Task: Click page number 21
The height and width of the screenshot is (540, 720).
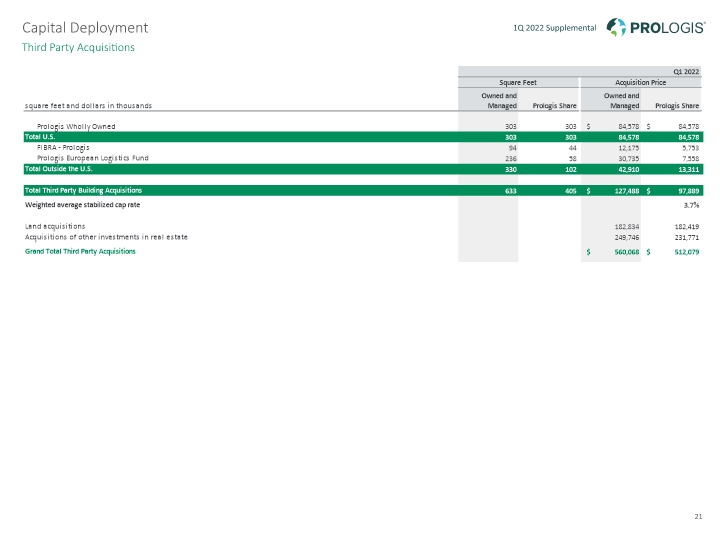Action: pyautogui.click(x=698, y=517)
